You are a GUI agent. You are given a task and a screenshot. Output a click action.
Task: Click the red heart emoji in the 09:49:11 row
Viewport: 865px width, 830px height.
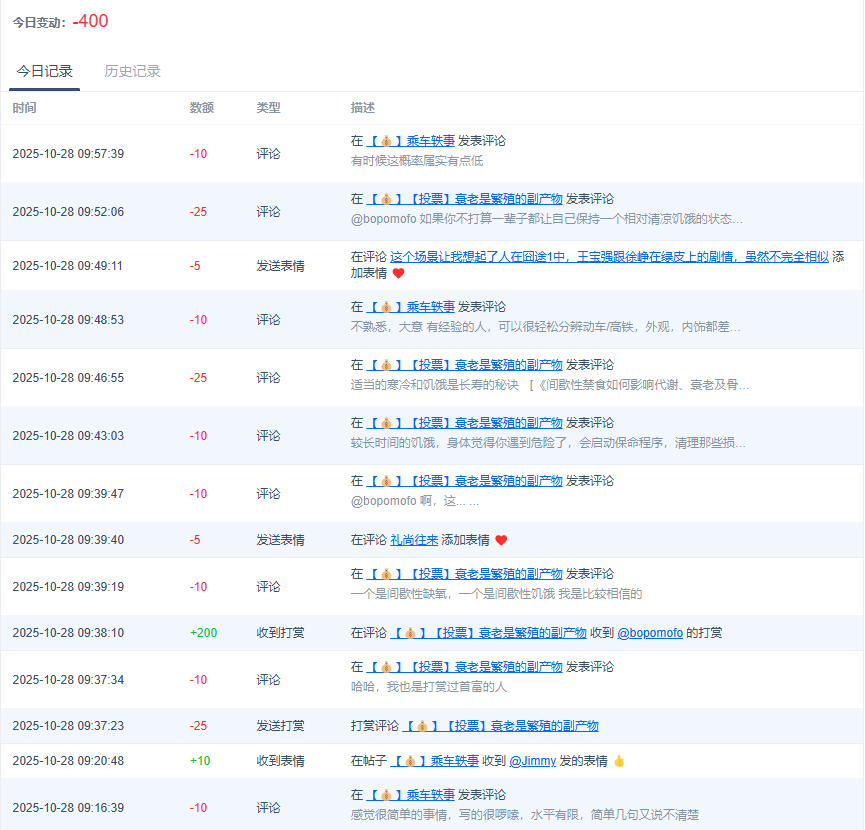(398, 273)
